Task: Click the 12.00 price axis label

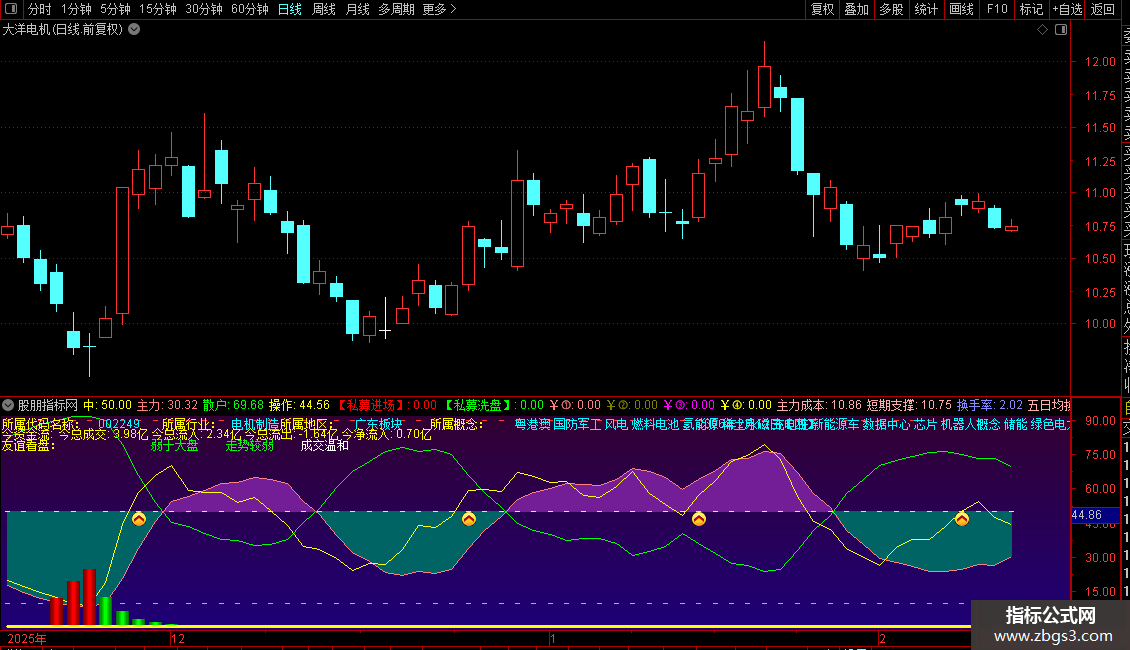Action: 1100,62
